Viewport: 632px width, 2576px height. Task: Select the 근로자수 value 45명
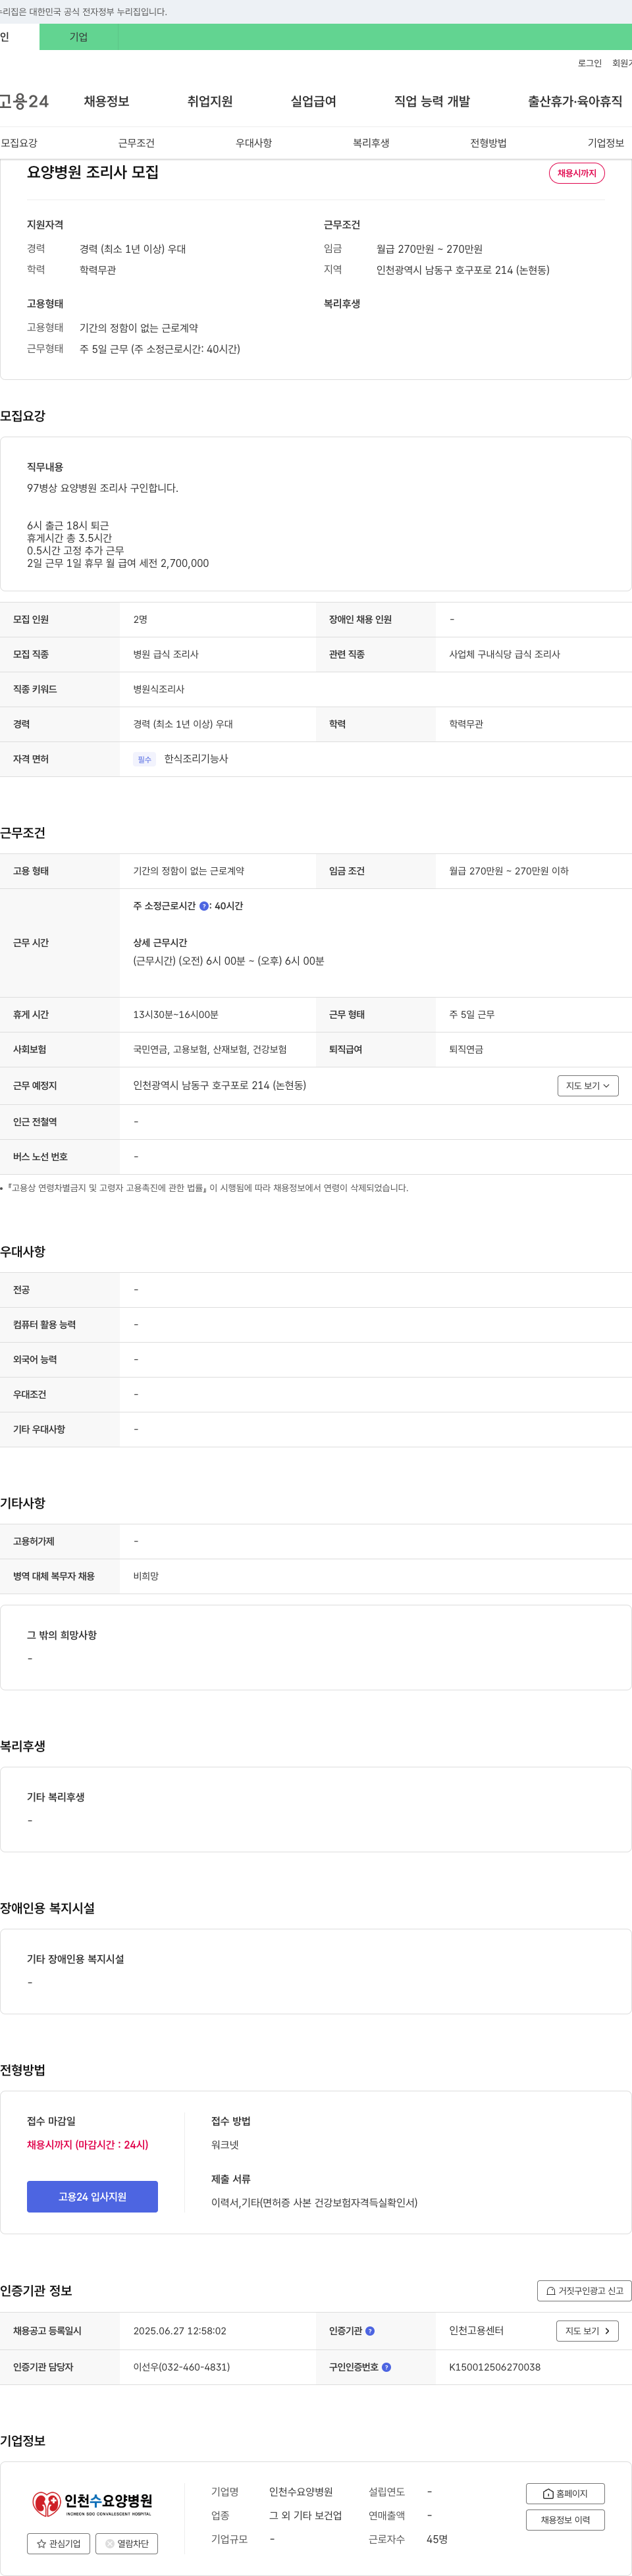click(437, 2539)
